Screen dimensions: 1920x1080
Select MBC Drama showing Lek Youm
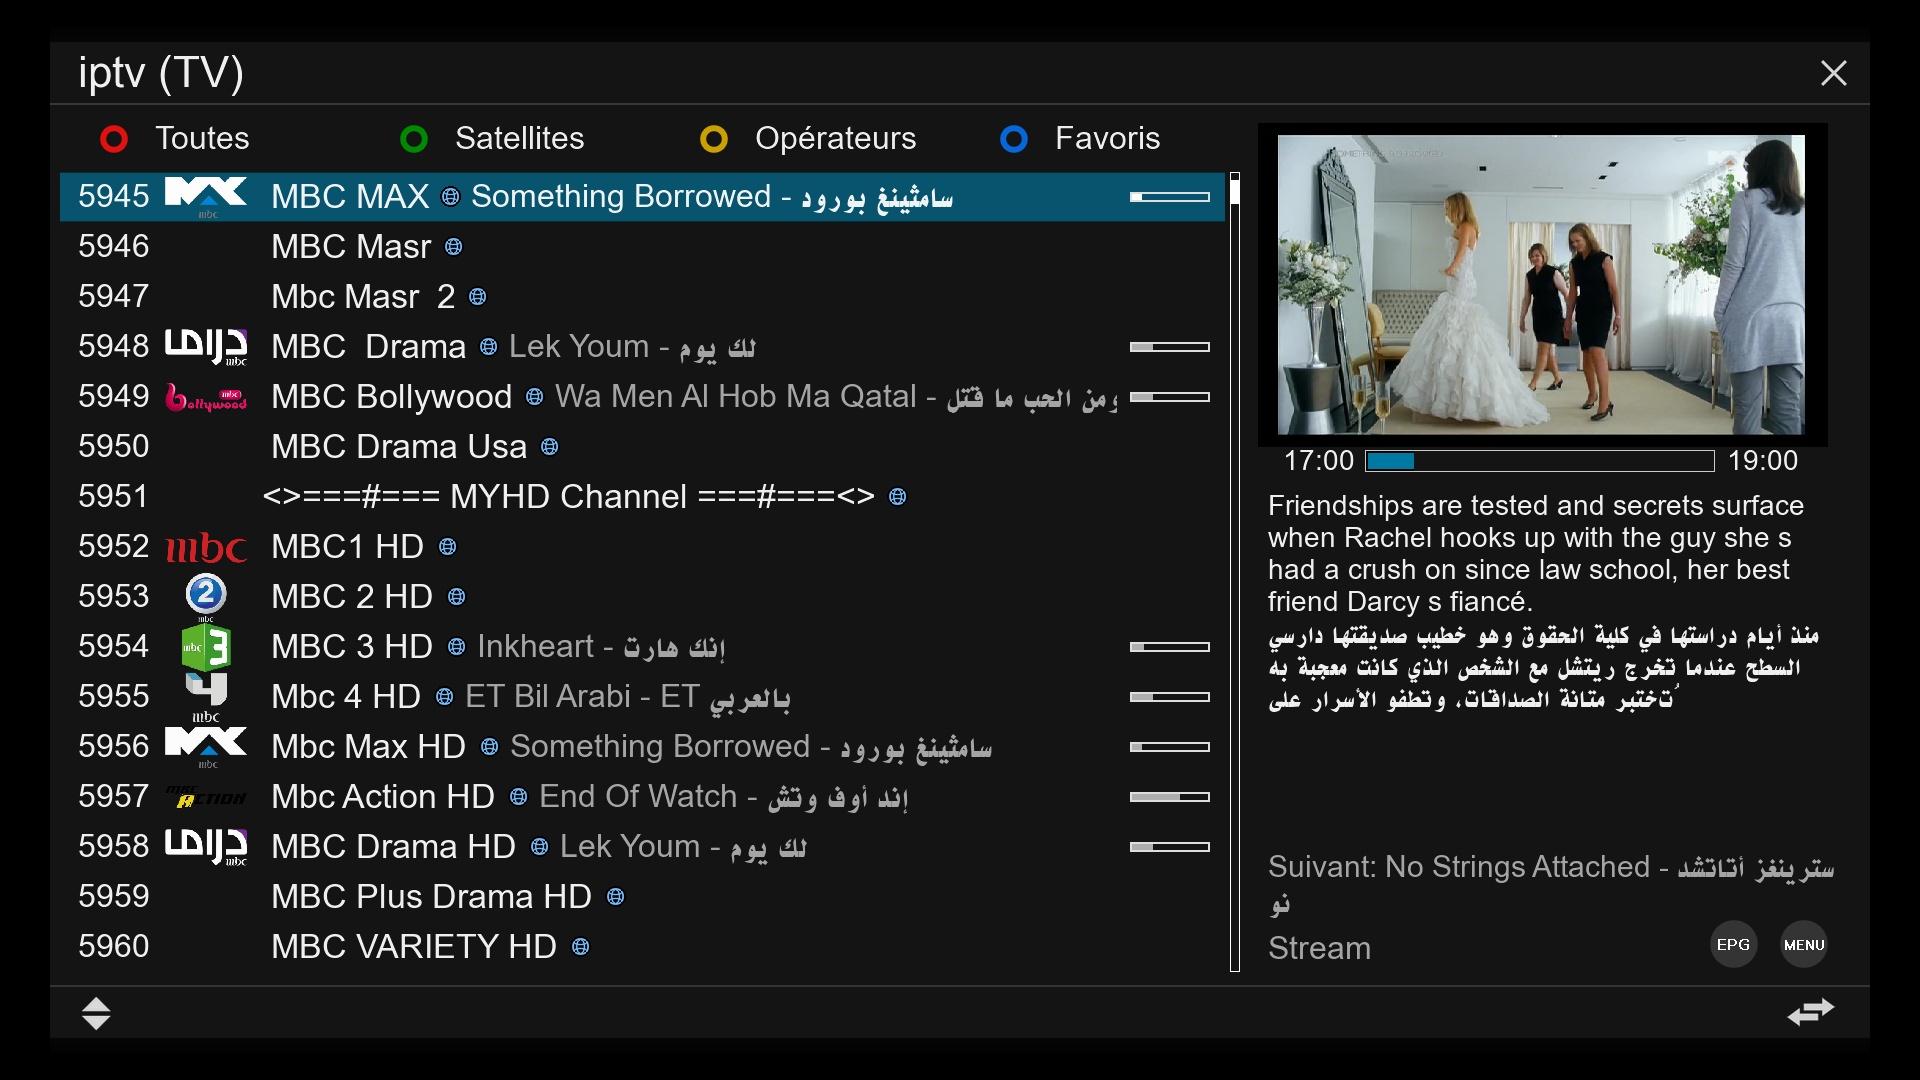642,346
